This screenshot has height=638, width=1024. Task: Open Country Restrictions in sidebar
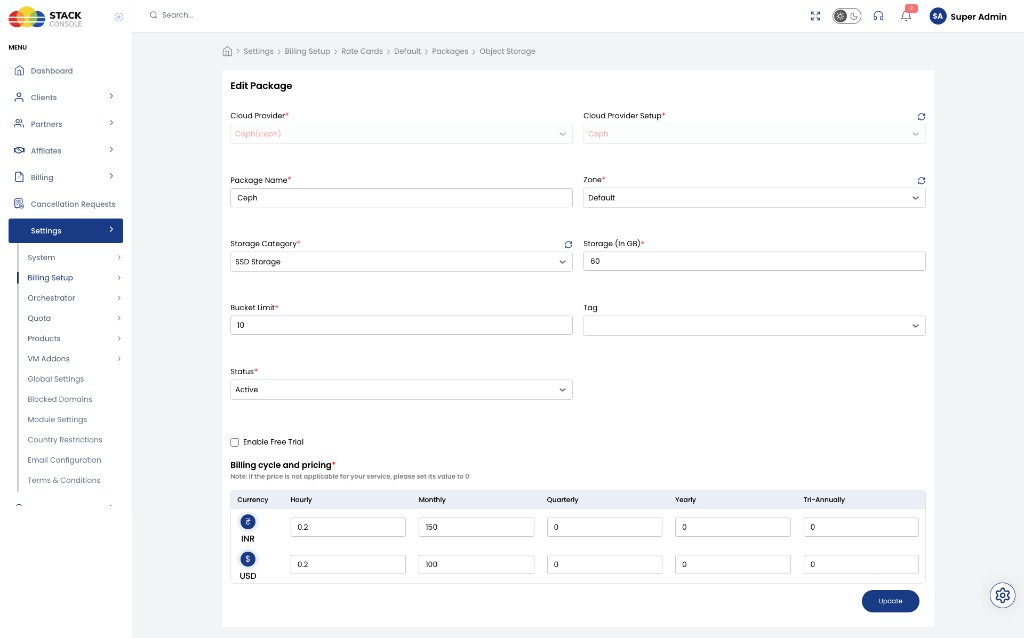[65, 439]
